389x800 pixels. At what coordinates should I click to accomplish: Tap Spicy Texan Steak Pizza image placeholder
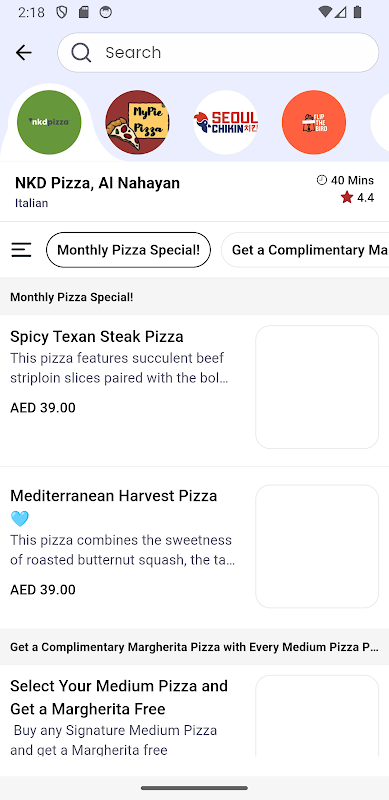pos(317,387)
